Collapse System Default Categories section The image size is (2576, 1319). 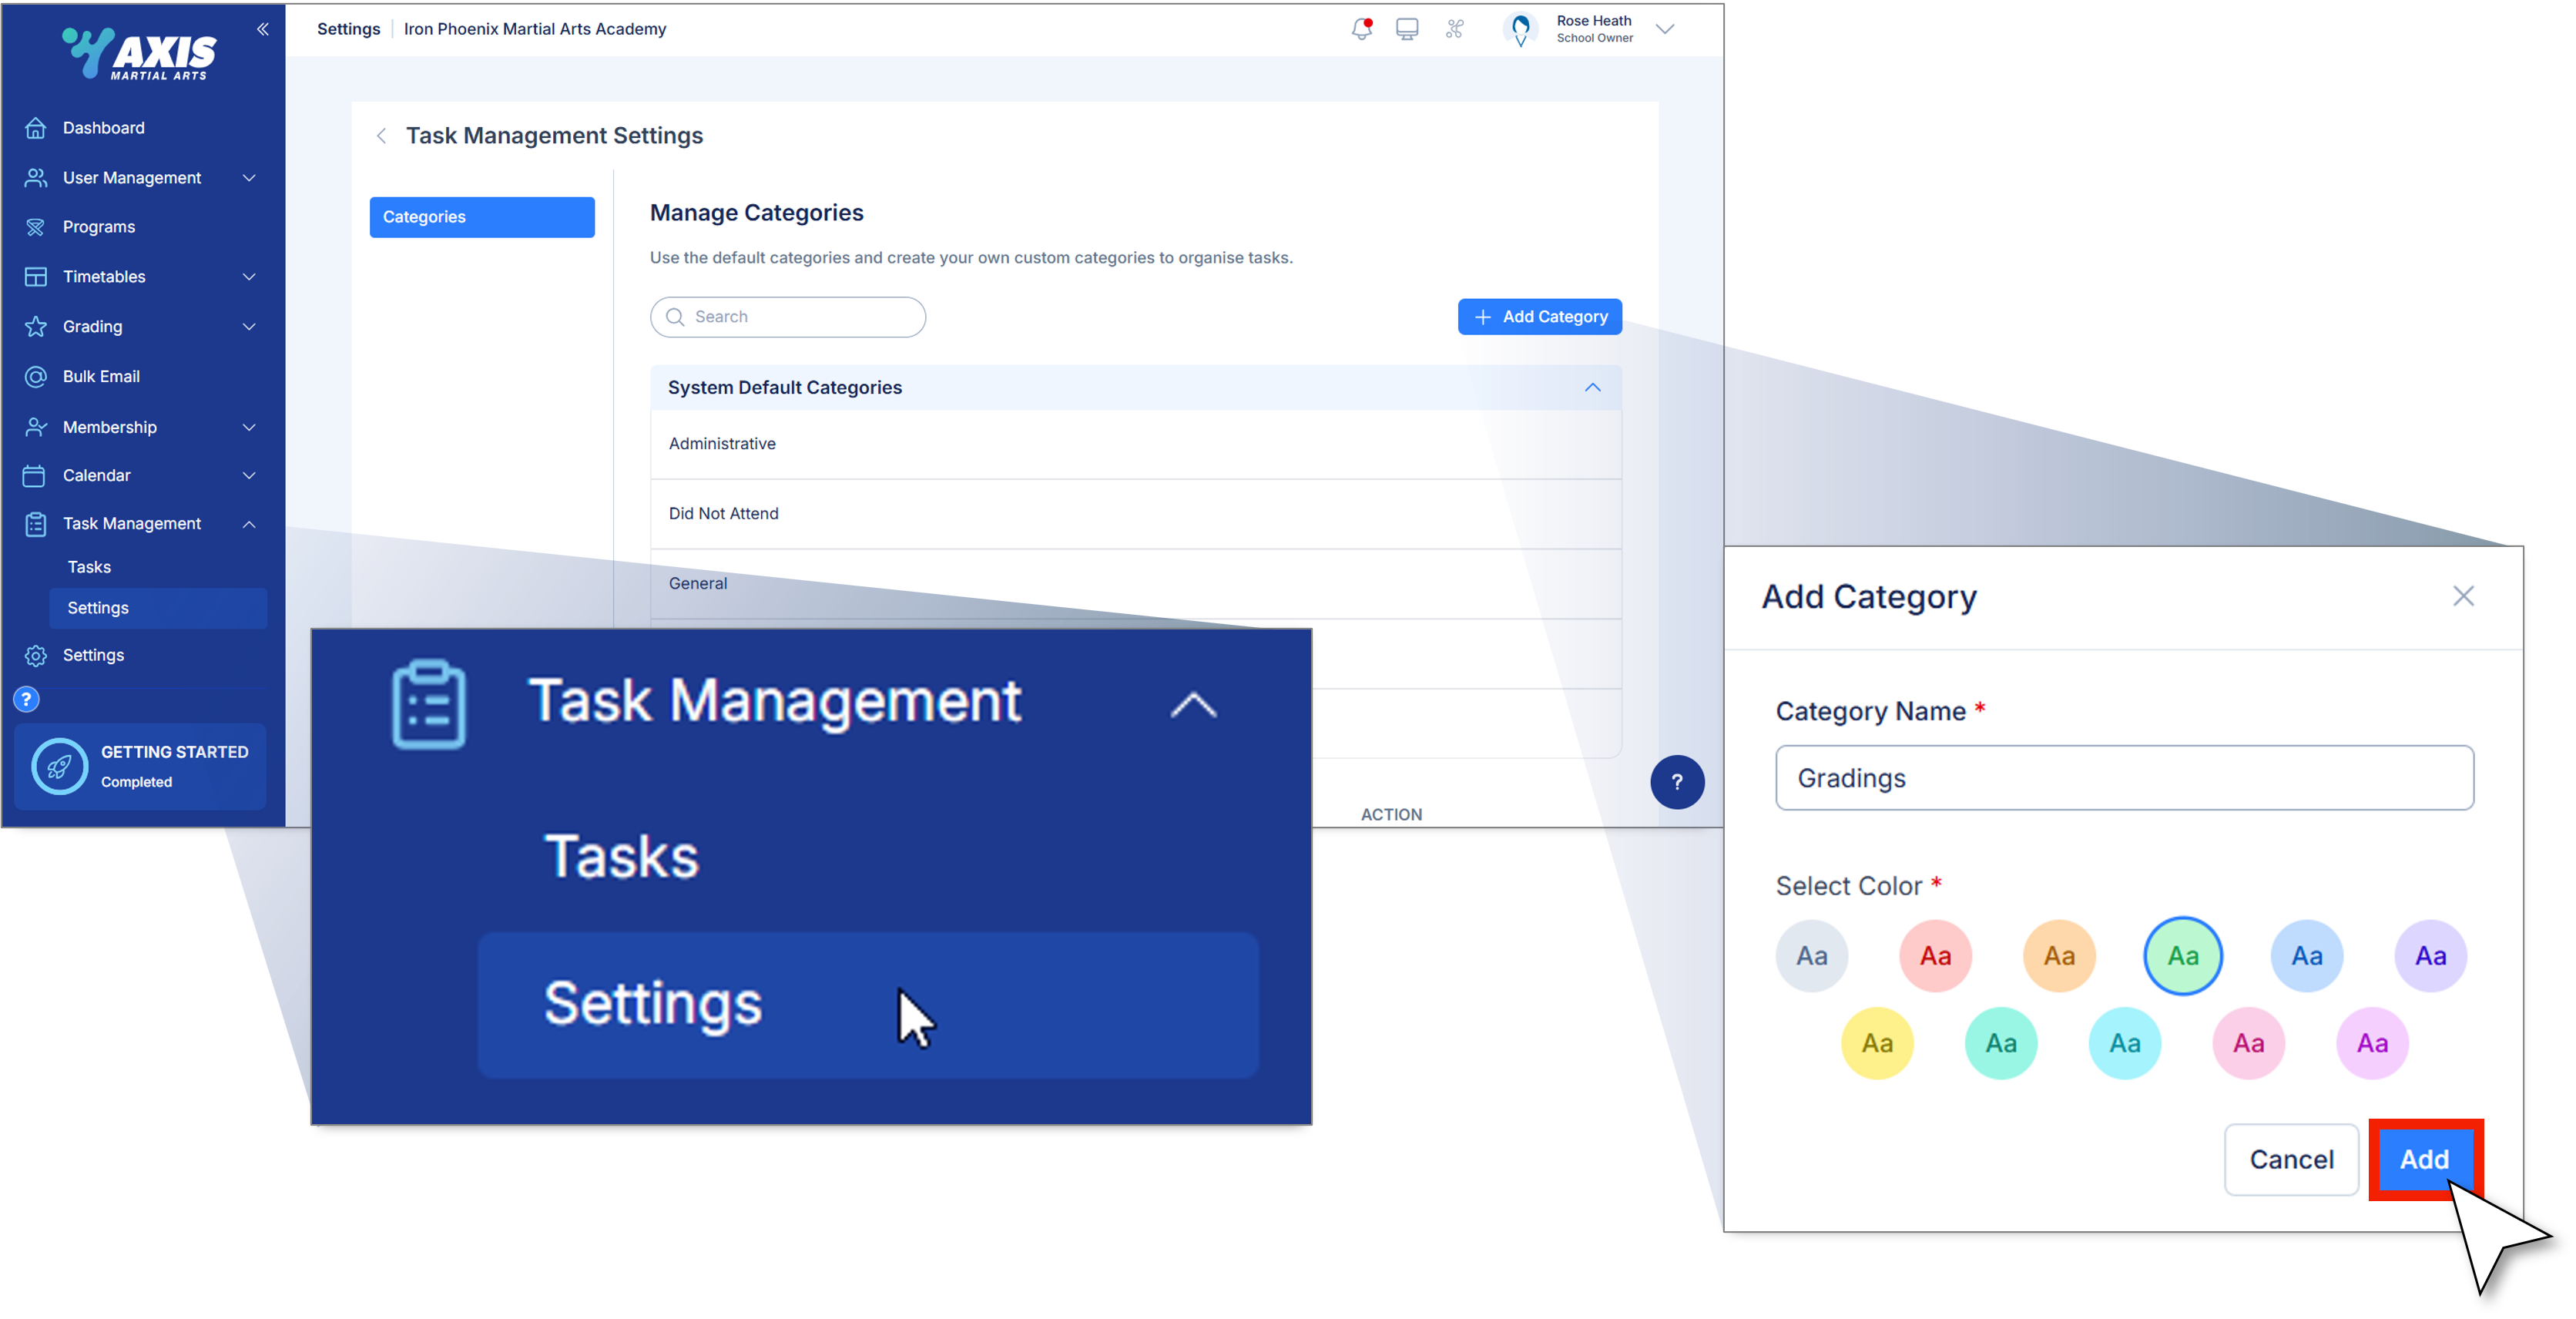(1592, 388)
